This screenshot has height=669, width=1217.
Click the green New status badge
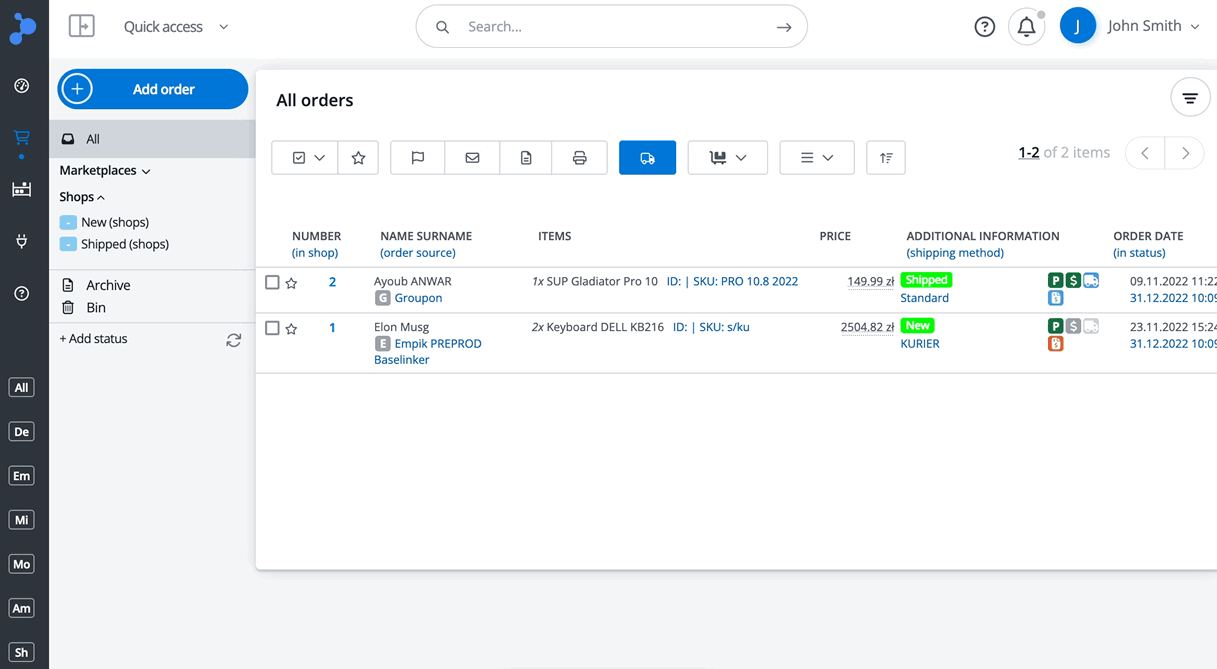[x=917, y=326]
